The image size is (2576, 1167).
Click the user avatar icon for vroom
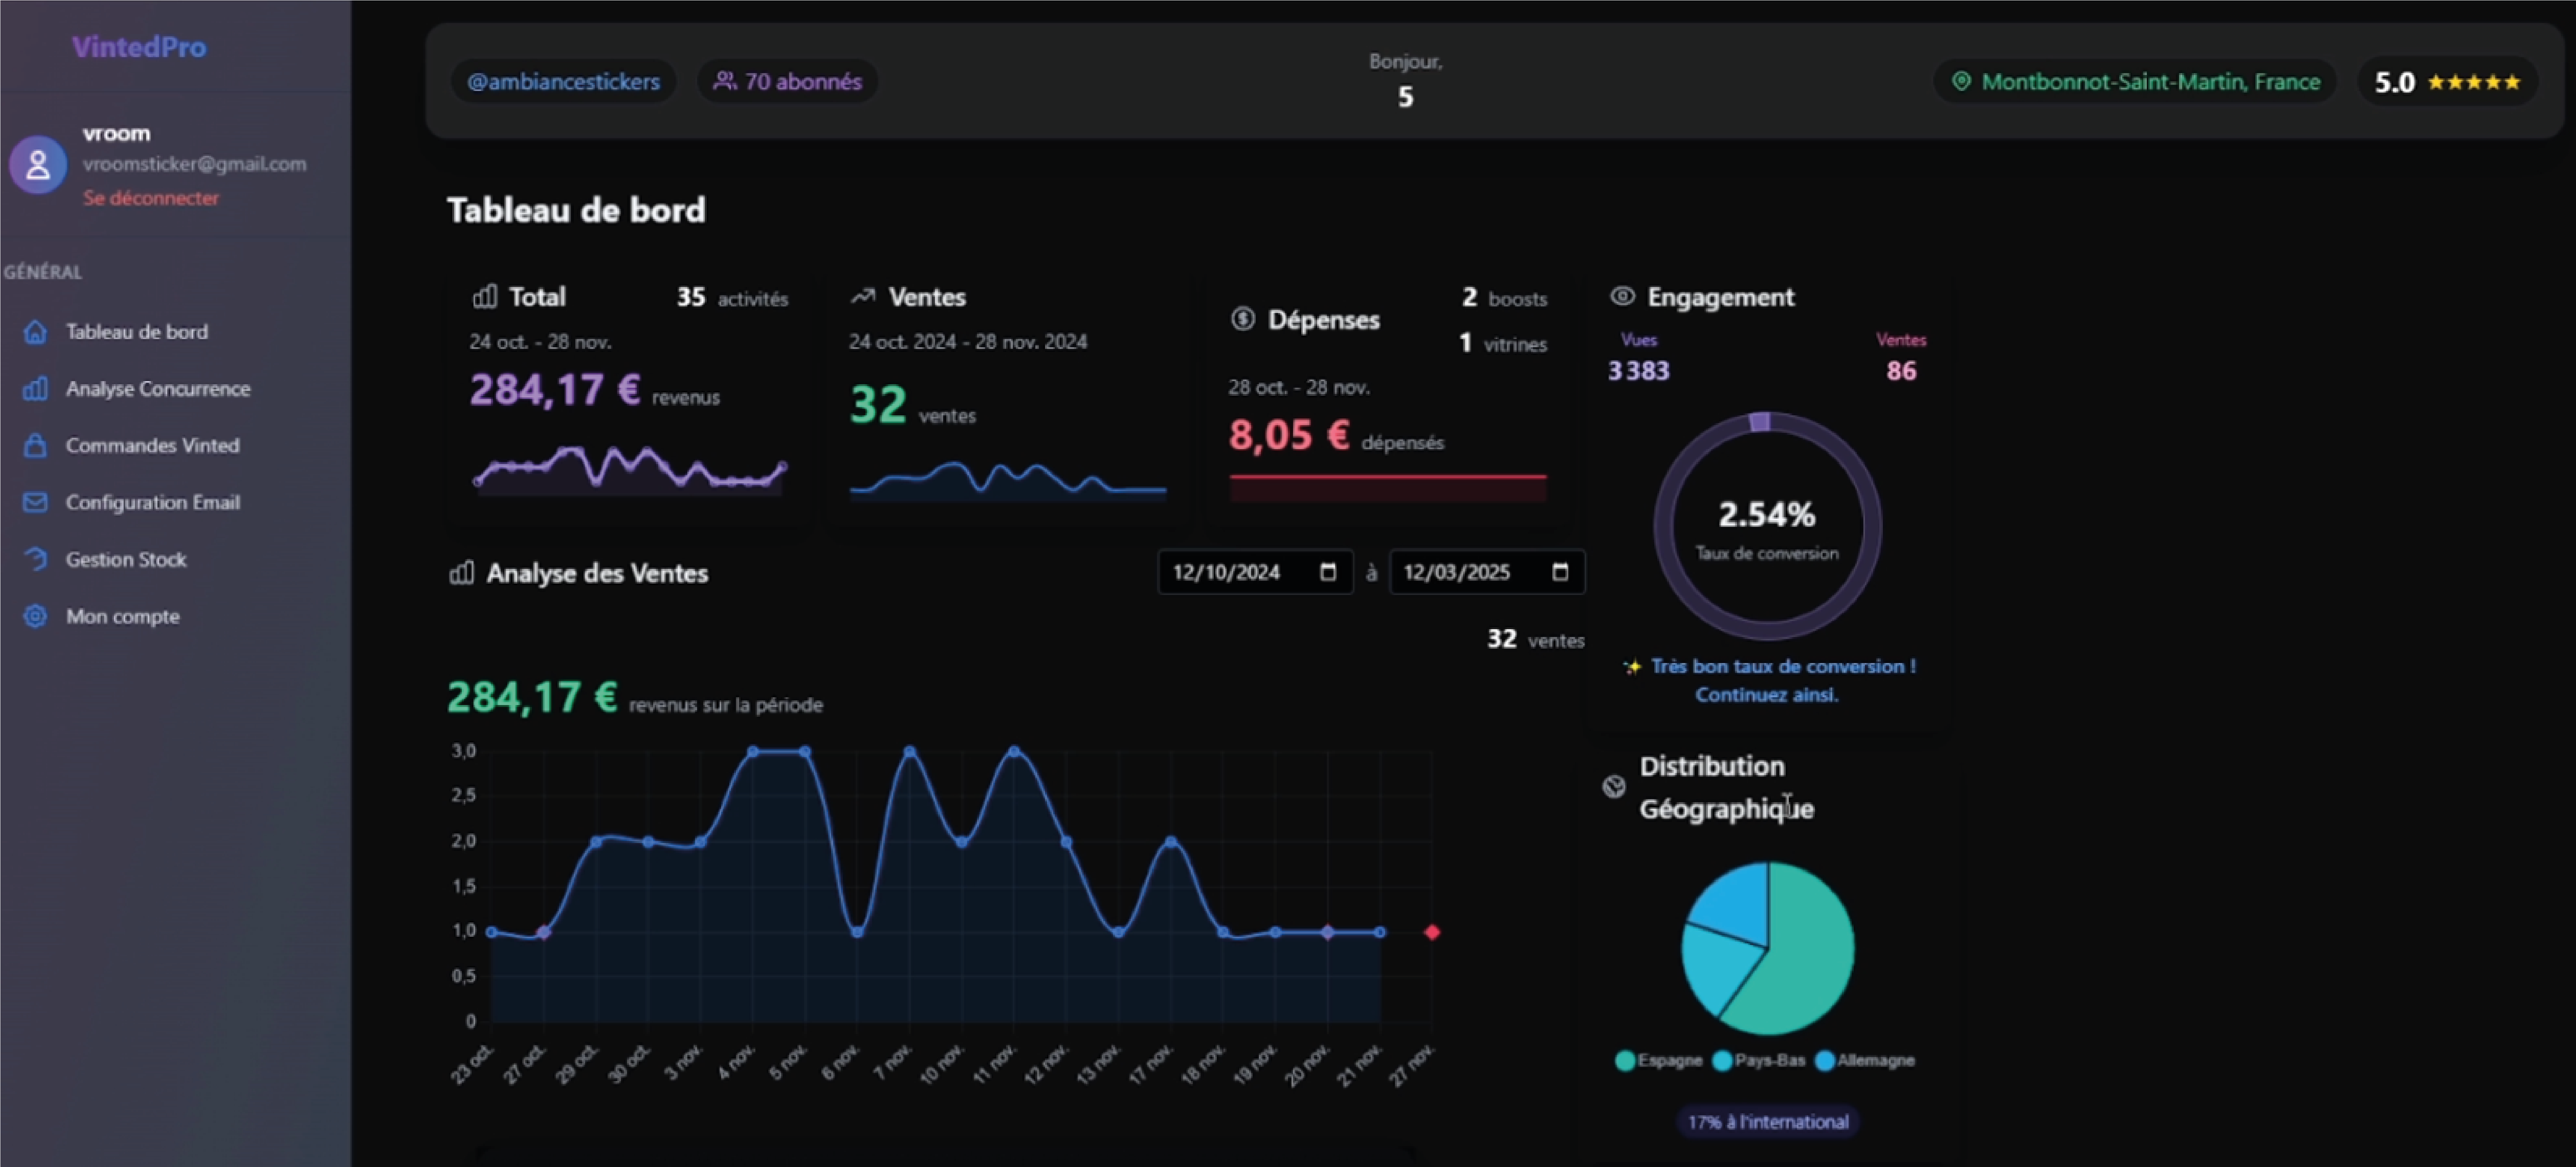[x=38, y=164]
